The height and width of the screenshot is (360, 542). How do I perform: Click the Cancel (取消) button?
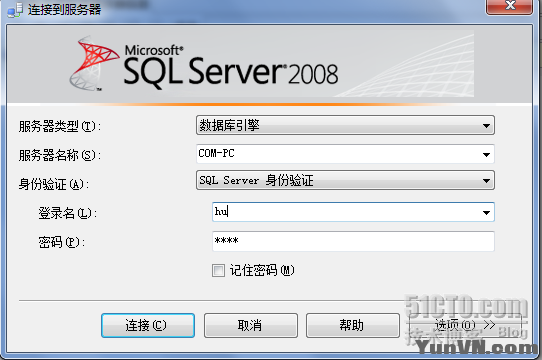(x=251, y=325)
